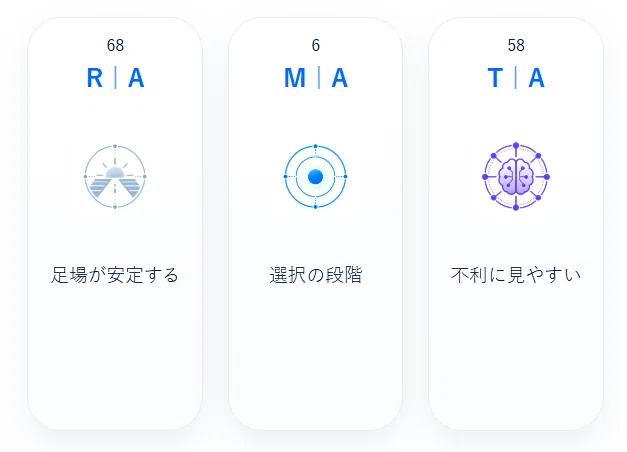
Task: Click the blue target circle icon
Action: 315,176
